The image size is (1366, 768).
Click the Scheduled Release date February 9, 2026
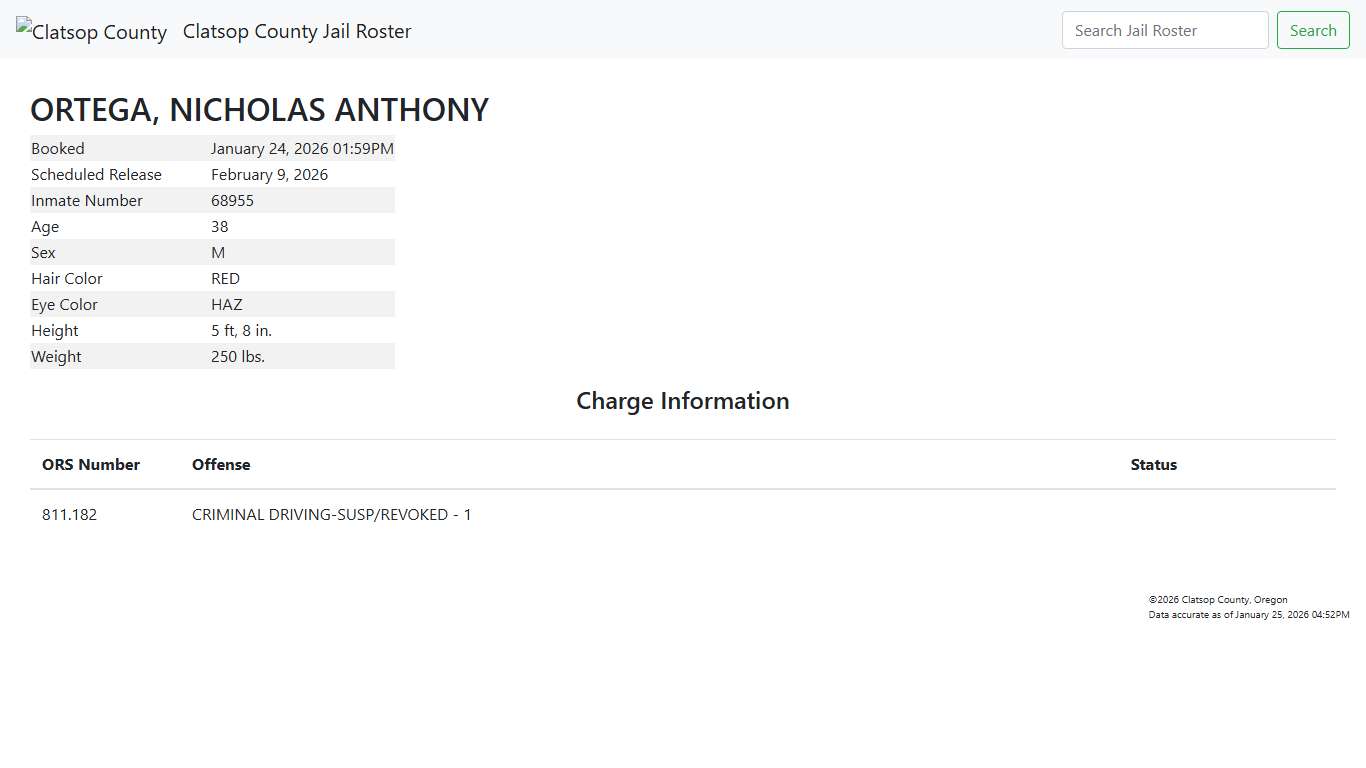coord(269,174)
